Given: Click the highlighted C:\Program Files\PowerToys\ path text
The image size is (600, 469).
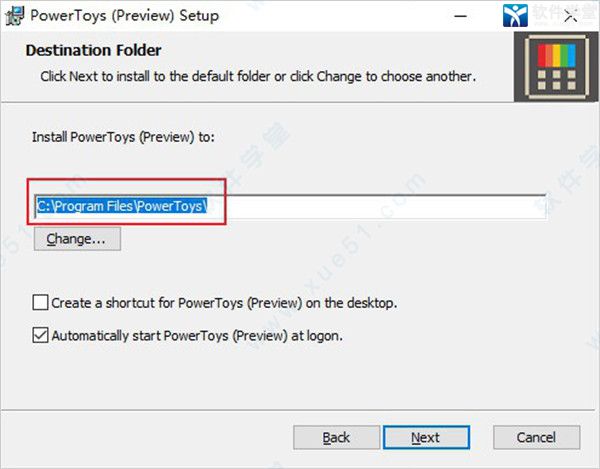Looking at the screenshot, I should click(x=121, y=207).
